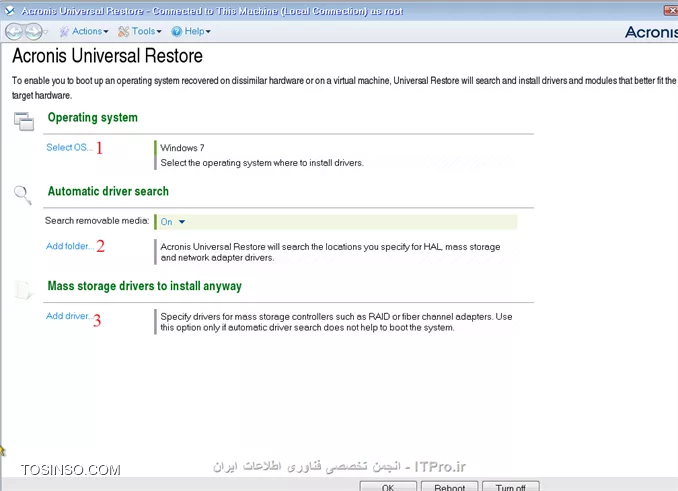Click the Automatic driver search heading

pyautogui.click(x=108, y=191)
